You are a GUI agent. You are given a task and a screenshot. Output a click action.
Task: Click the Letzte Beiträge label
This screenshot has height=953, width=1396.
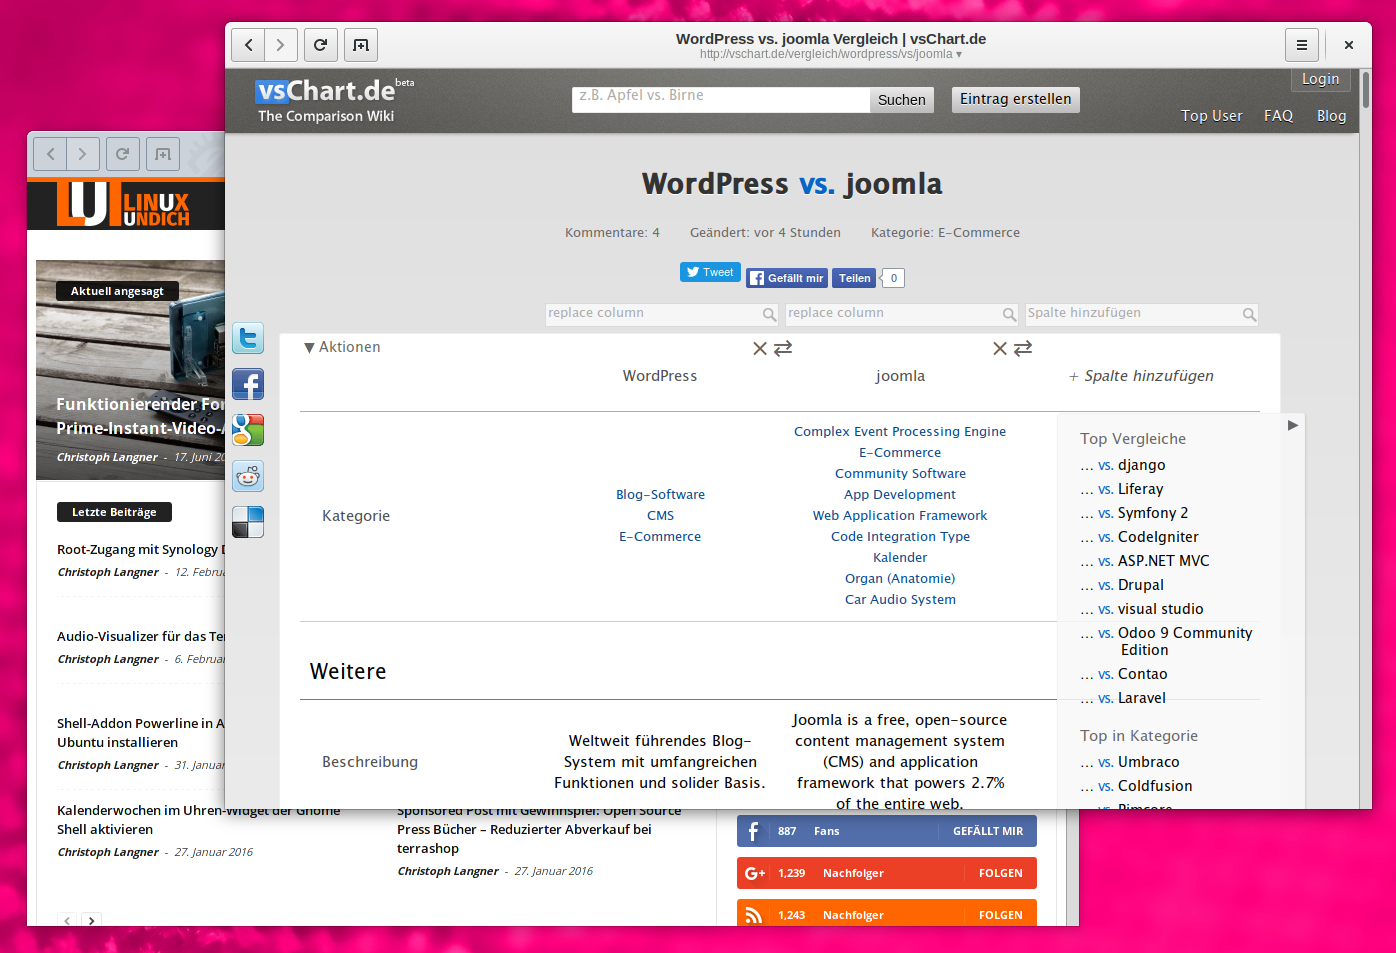pos(114,512)
